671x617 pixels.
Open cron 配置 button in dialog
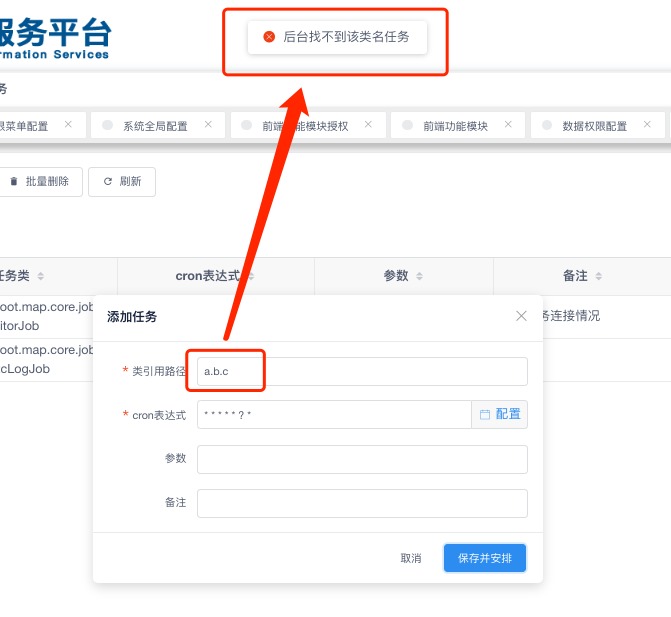pos(500,414)
